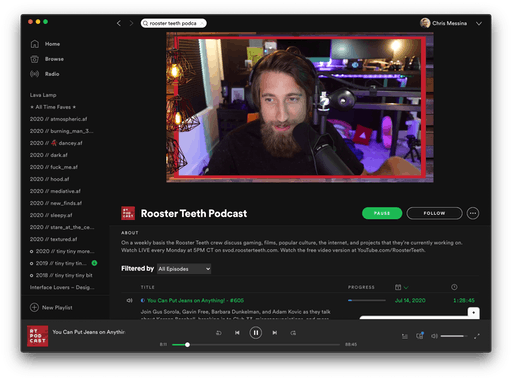Open playlist 2020 // tiny tiny more
This screenshot has width=512, height=380.
(x=62, y=251)
